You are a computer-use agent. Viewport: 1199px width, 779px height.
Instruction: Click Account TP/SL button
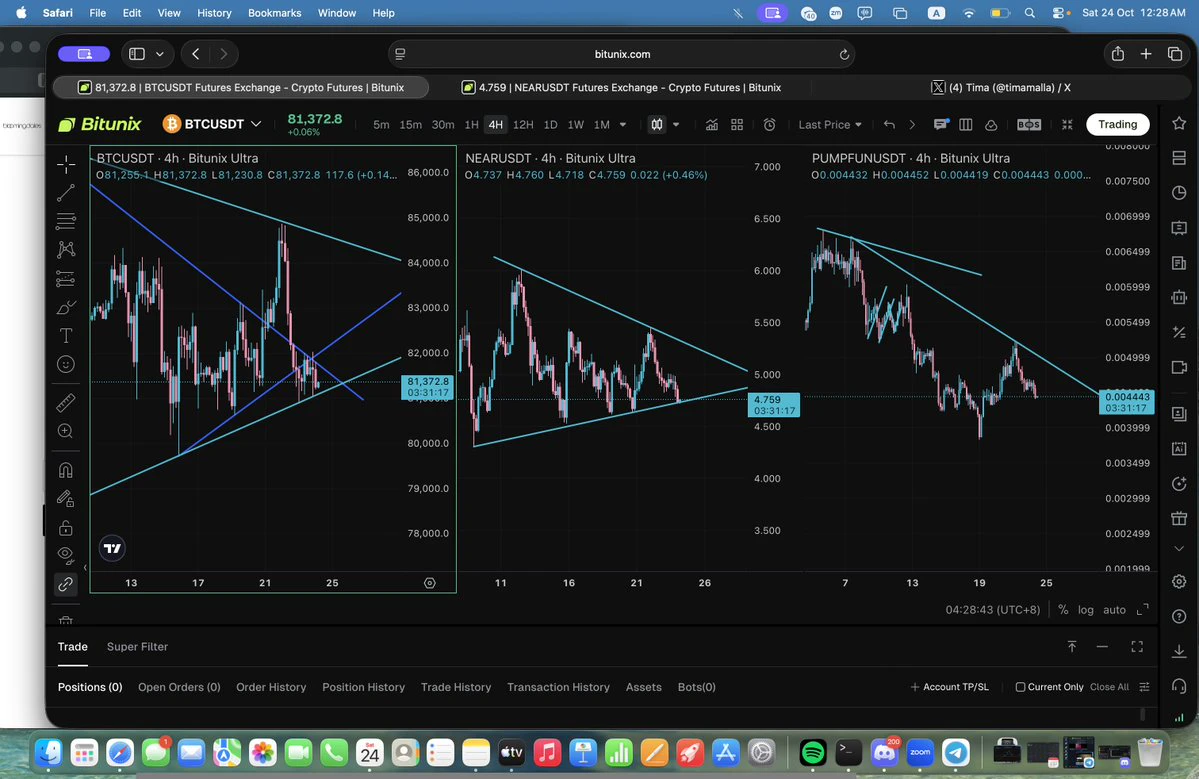(x=950, y=687)
